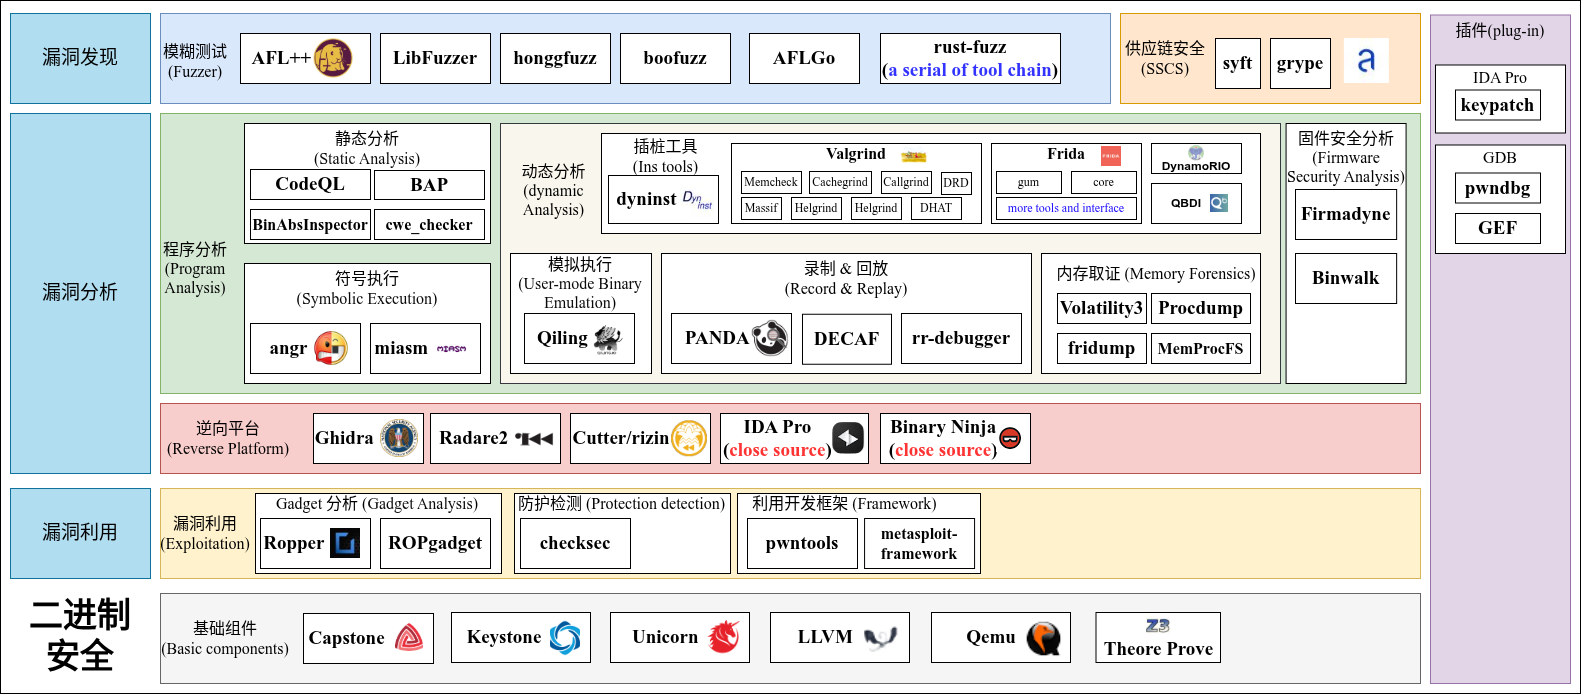Viewport: 1581px width, 694px height.
Task: Select the keypatch plugin box
Action: [x=1497, y=105]
